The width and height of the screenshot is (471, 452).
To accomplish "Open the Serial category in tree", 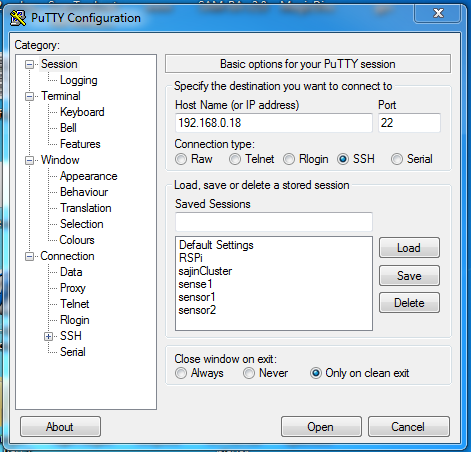I will [x=73, y=352].
